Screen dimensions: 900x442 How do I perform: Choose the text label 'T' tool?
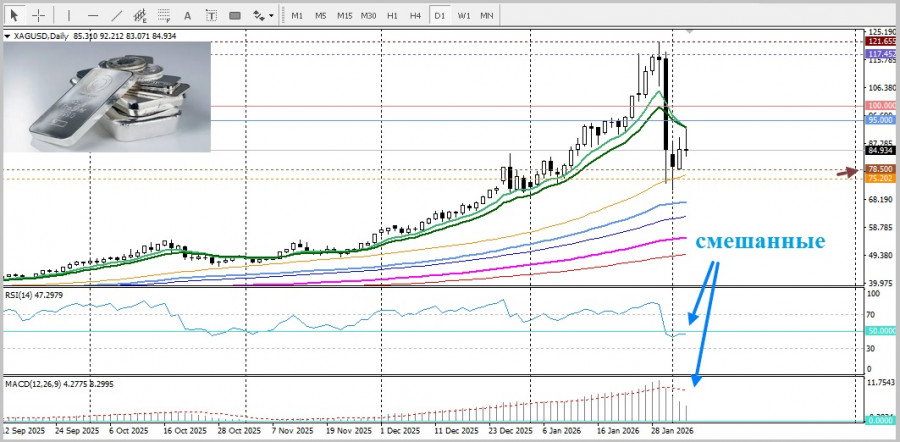click(211, 15)
